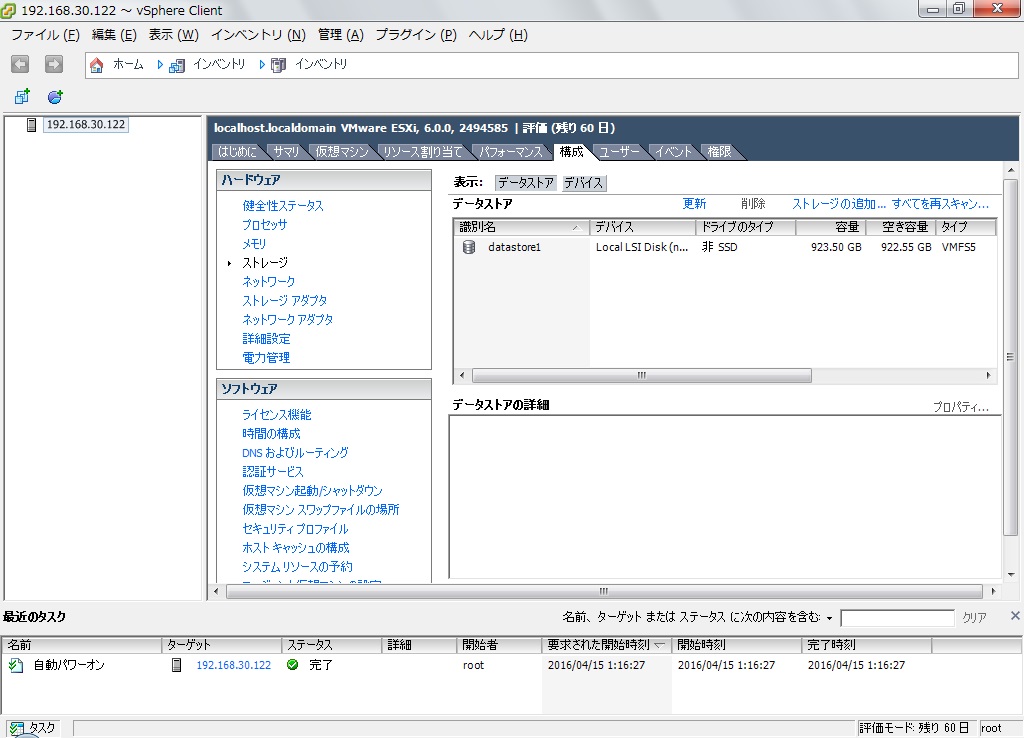
Task: Open the インベントリ (N) menu
Action: tap(258, 35)
